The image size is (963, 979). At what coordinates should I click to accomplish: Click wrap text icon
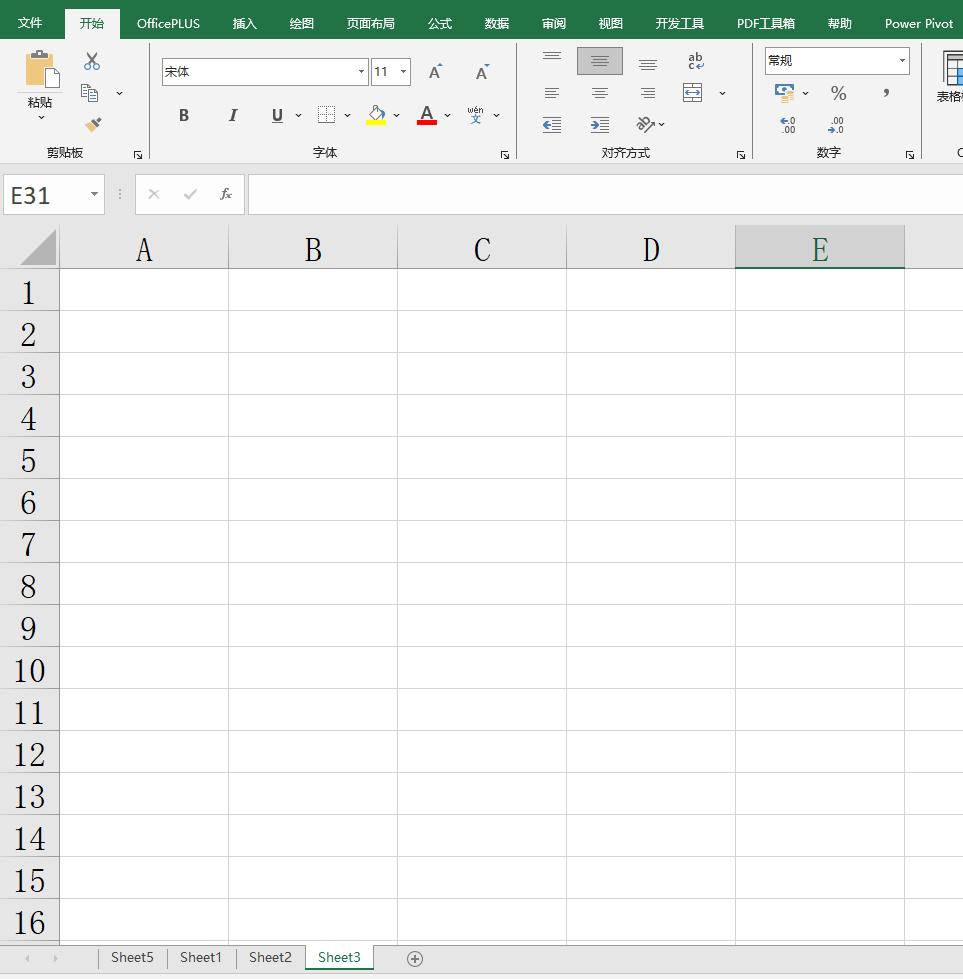(x=695, y=61)
